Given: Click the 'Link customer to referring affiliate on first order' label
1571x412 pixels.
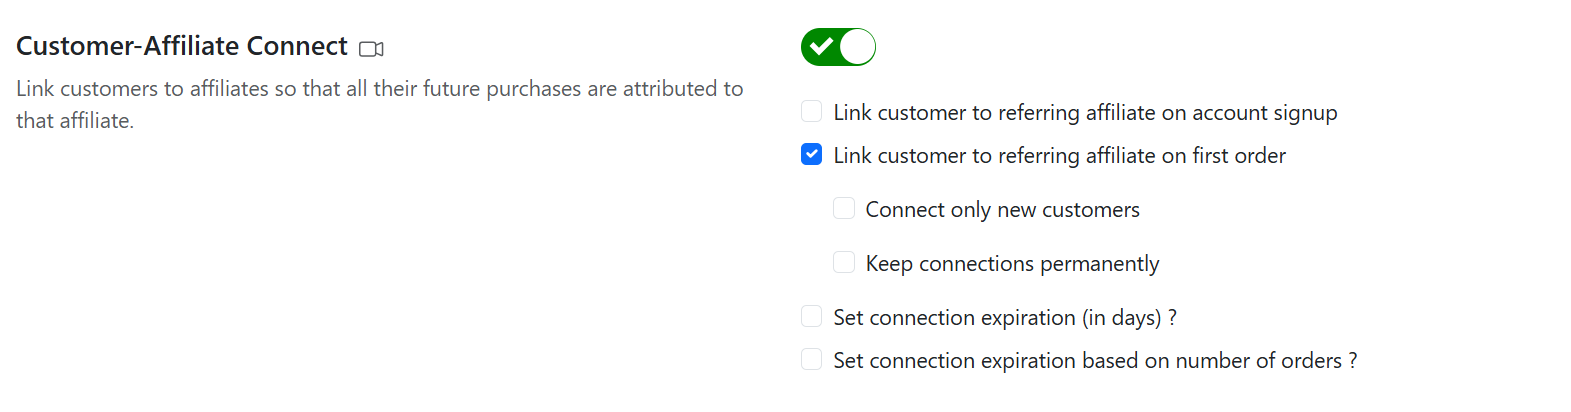Looking at the screenshot, I should (x=1059, y=156).
